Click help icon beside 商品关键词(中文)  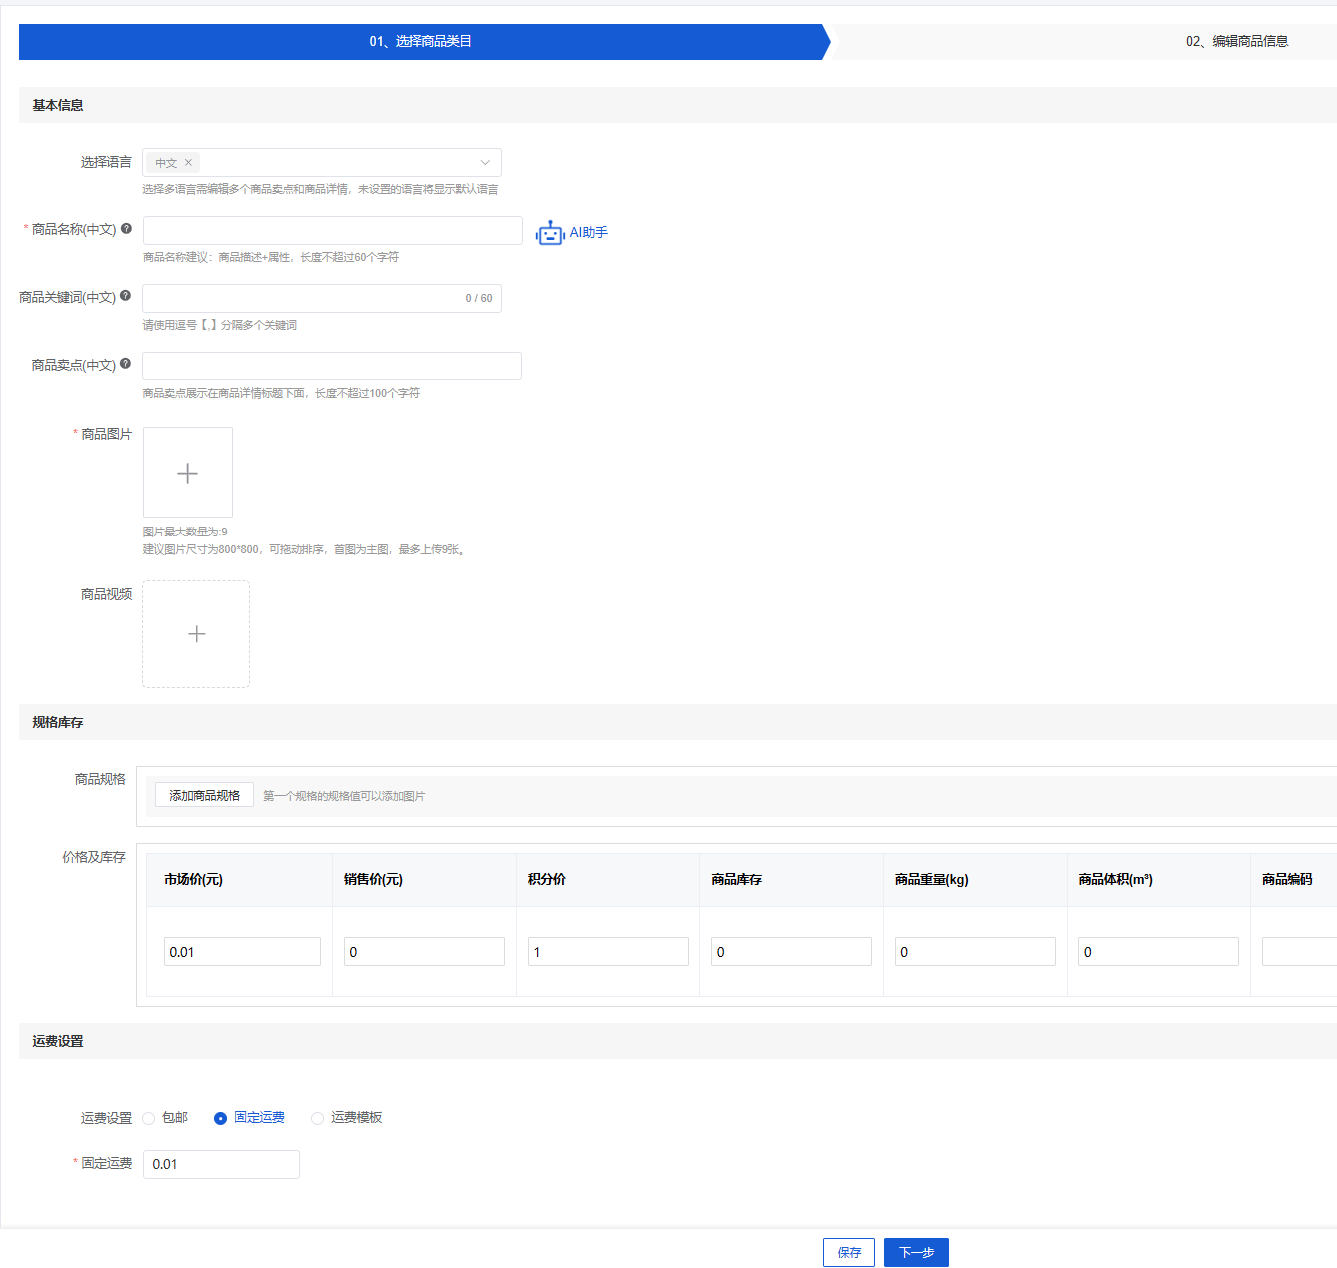click(x=125, y=296)
